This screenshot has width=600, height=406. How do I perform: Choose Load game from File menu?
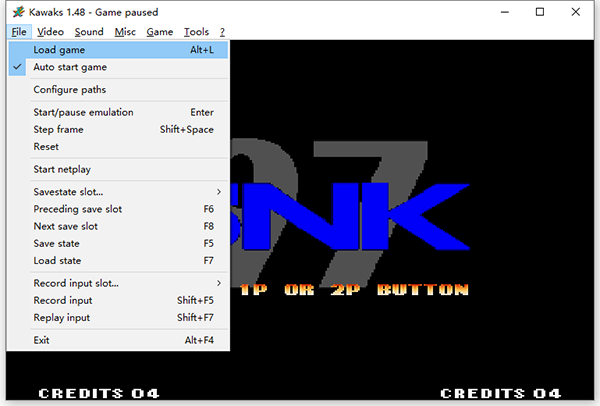coord(118,50)
